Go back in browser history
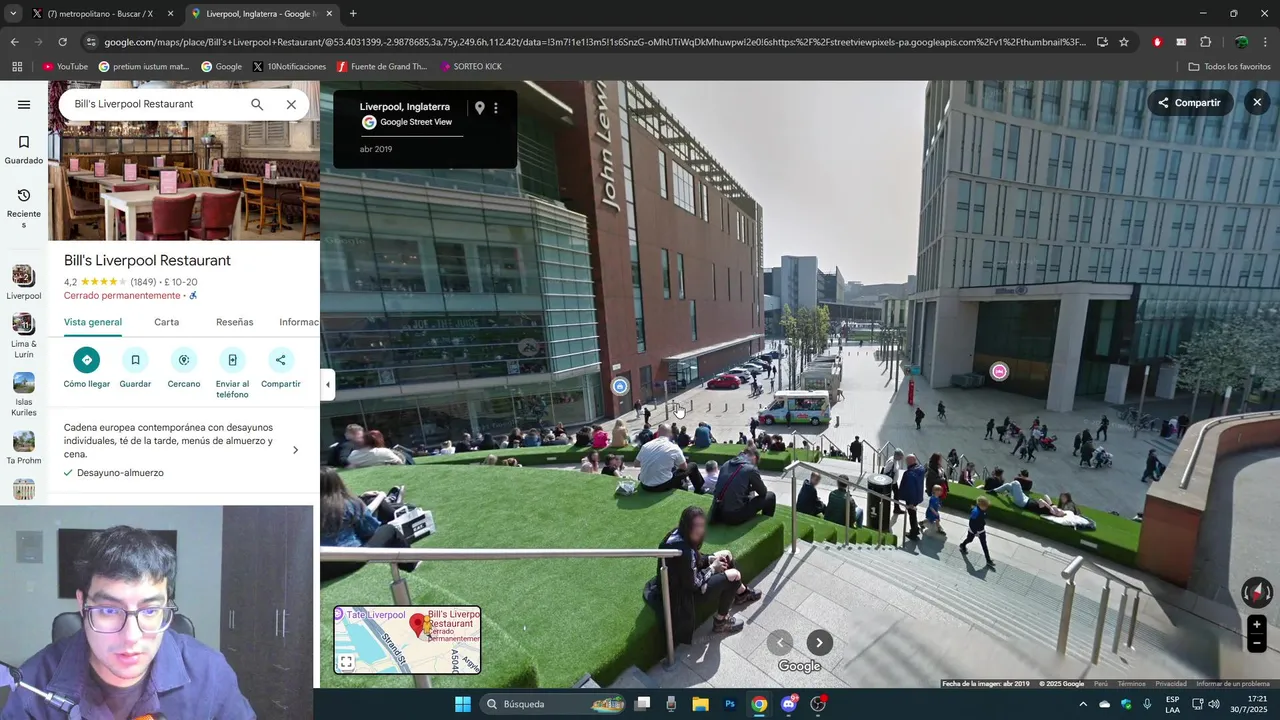 (x=14, y=42)
